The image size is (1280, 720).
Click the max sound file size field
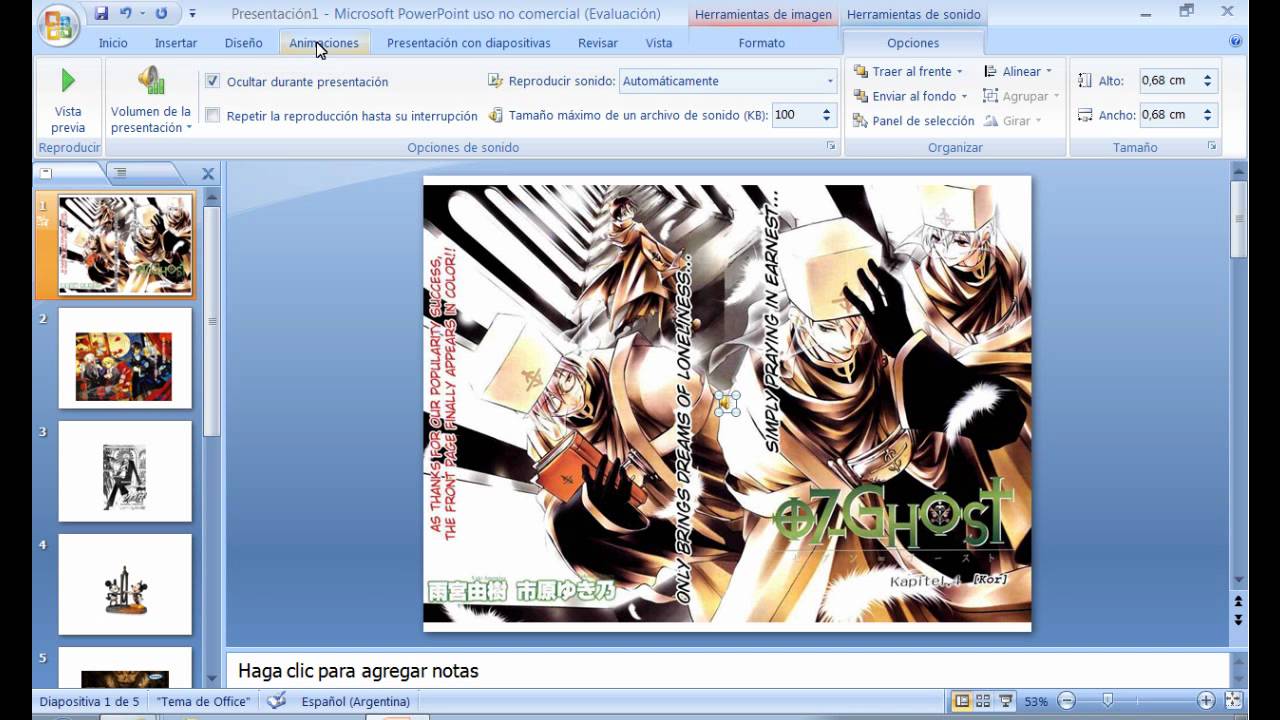pos(795,115)
